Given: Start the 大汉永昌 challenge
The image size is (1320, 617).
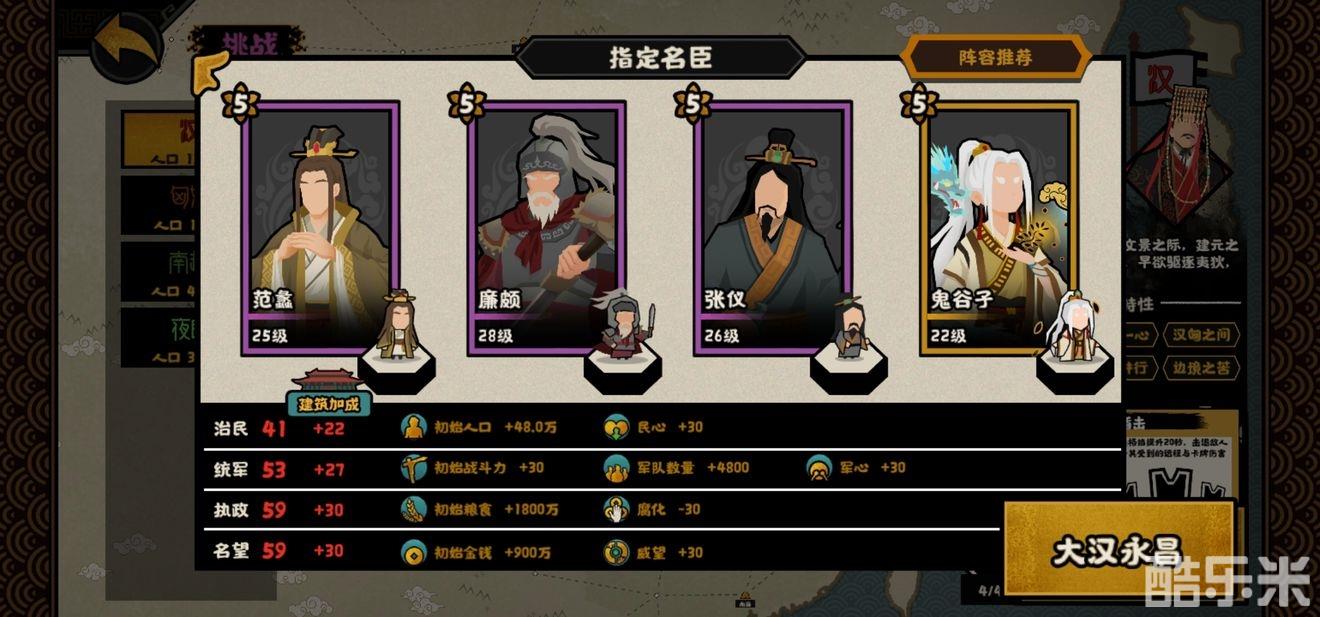Looking at the screenshot, I should pos(1117,550).
